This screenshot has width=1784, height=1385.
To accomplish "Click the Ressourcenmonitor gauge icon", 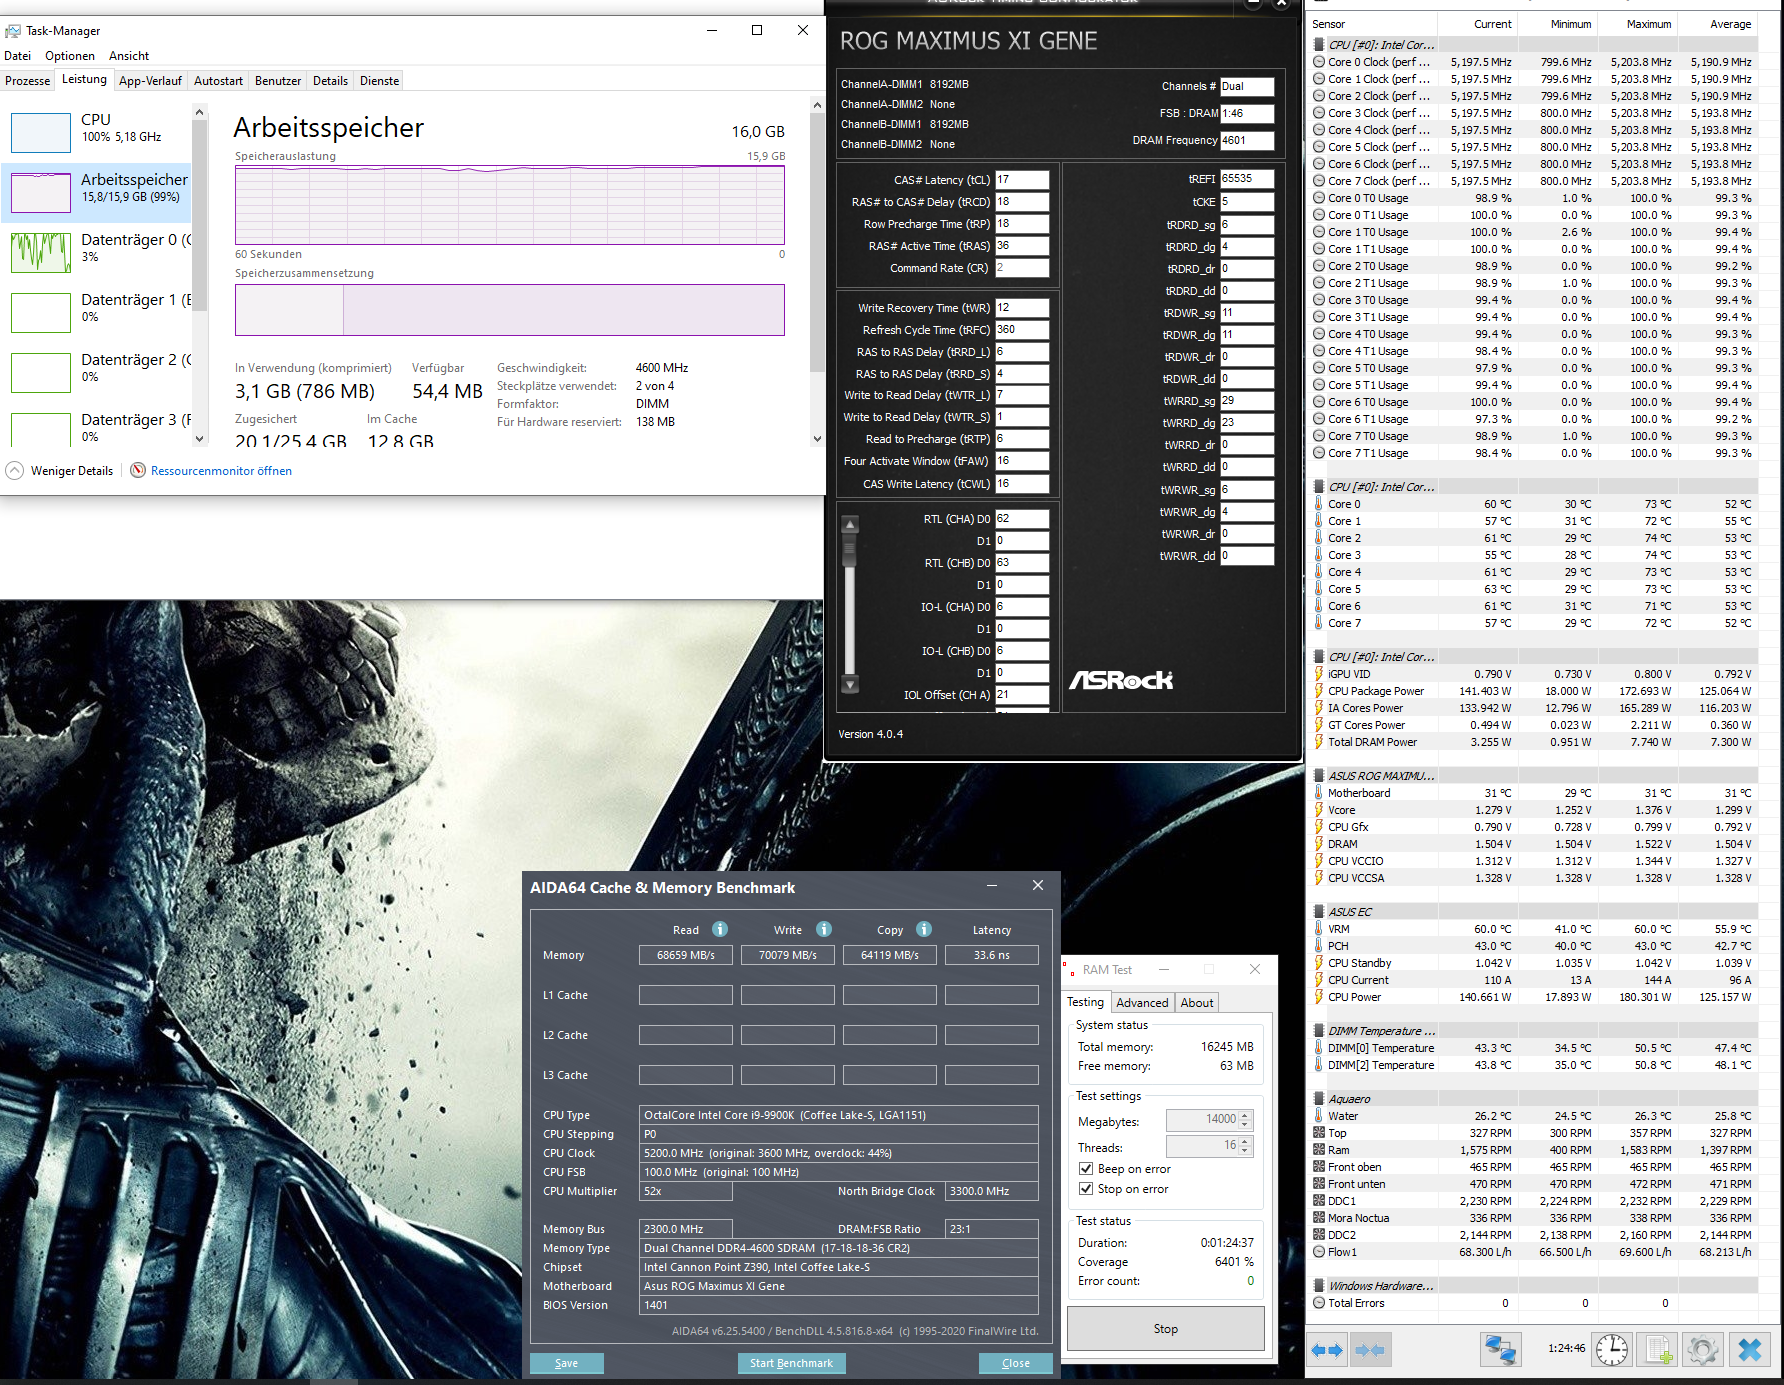I will (138, 470).
